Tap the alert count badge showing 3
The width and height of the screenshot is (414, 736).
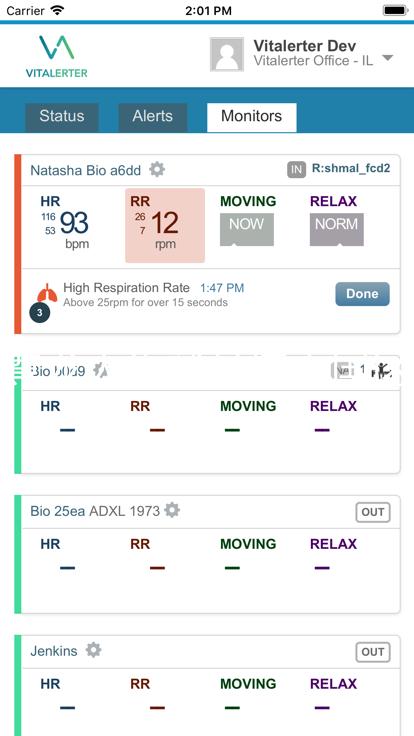pos(40,314)
